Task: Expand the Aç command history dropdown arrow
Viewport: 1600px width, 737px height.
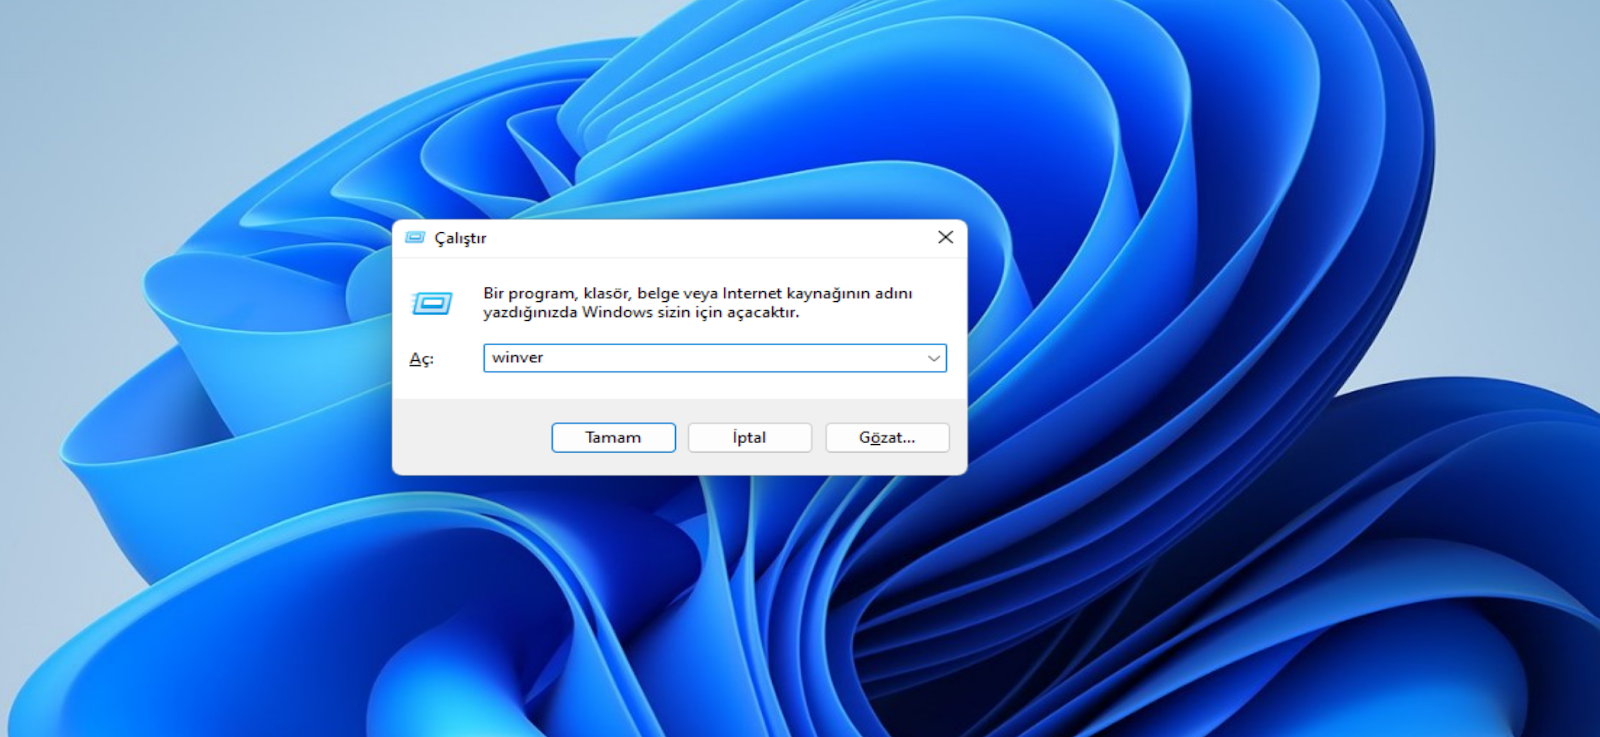Action: click(934, 358)
